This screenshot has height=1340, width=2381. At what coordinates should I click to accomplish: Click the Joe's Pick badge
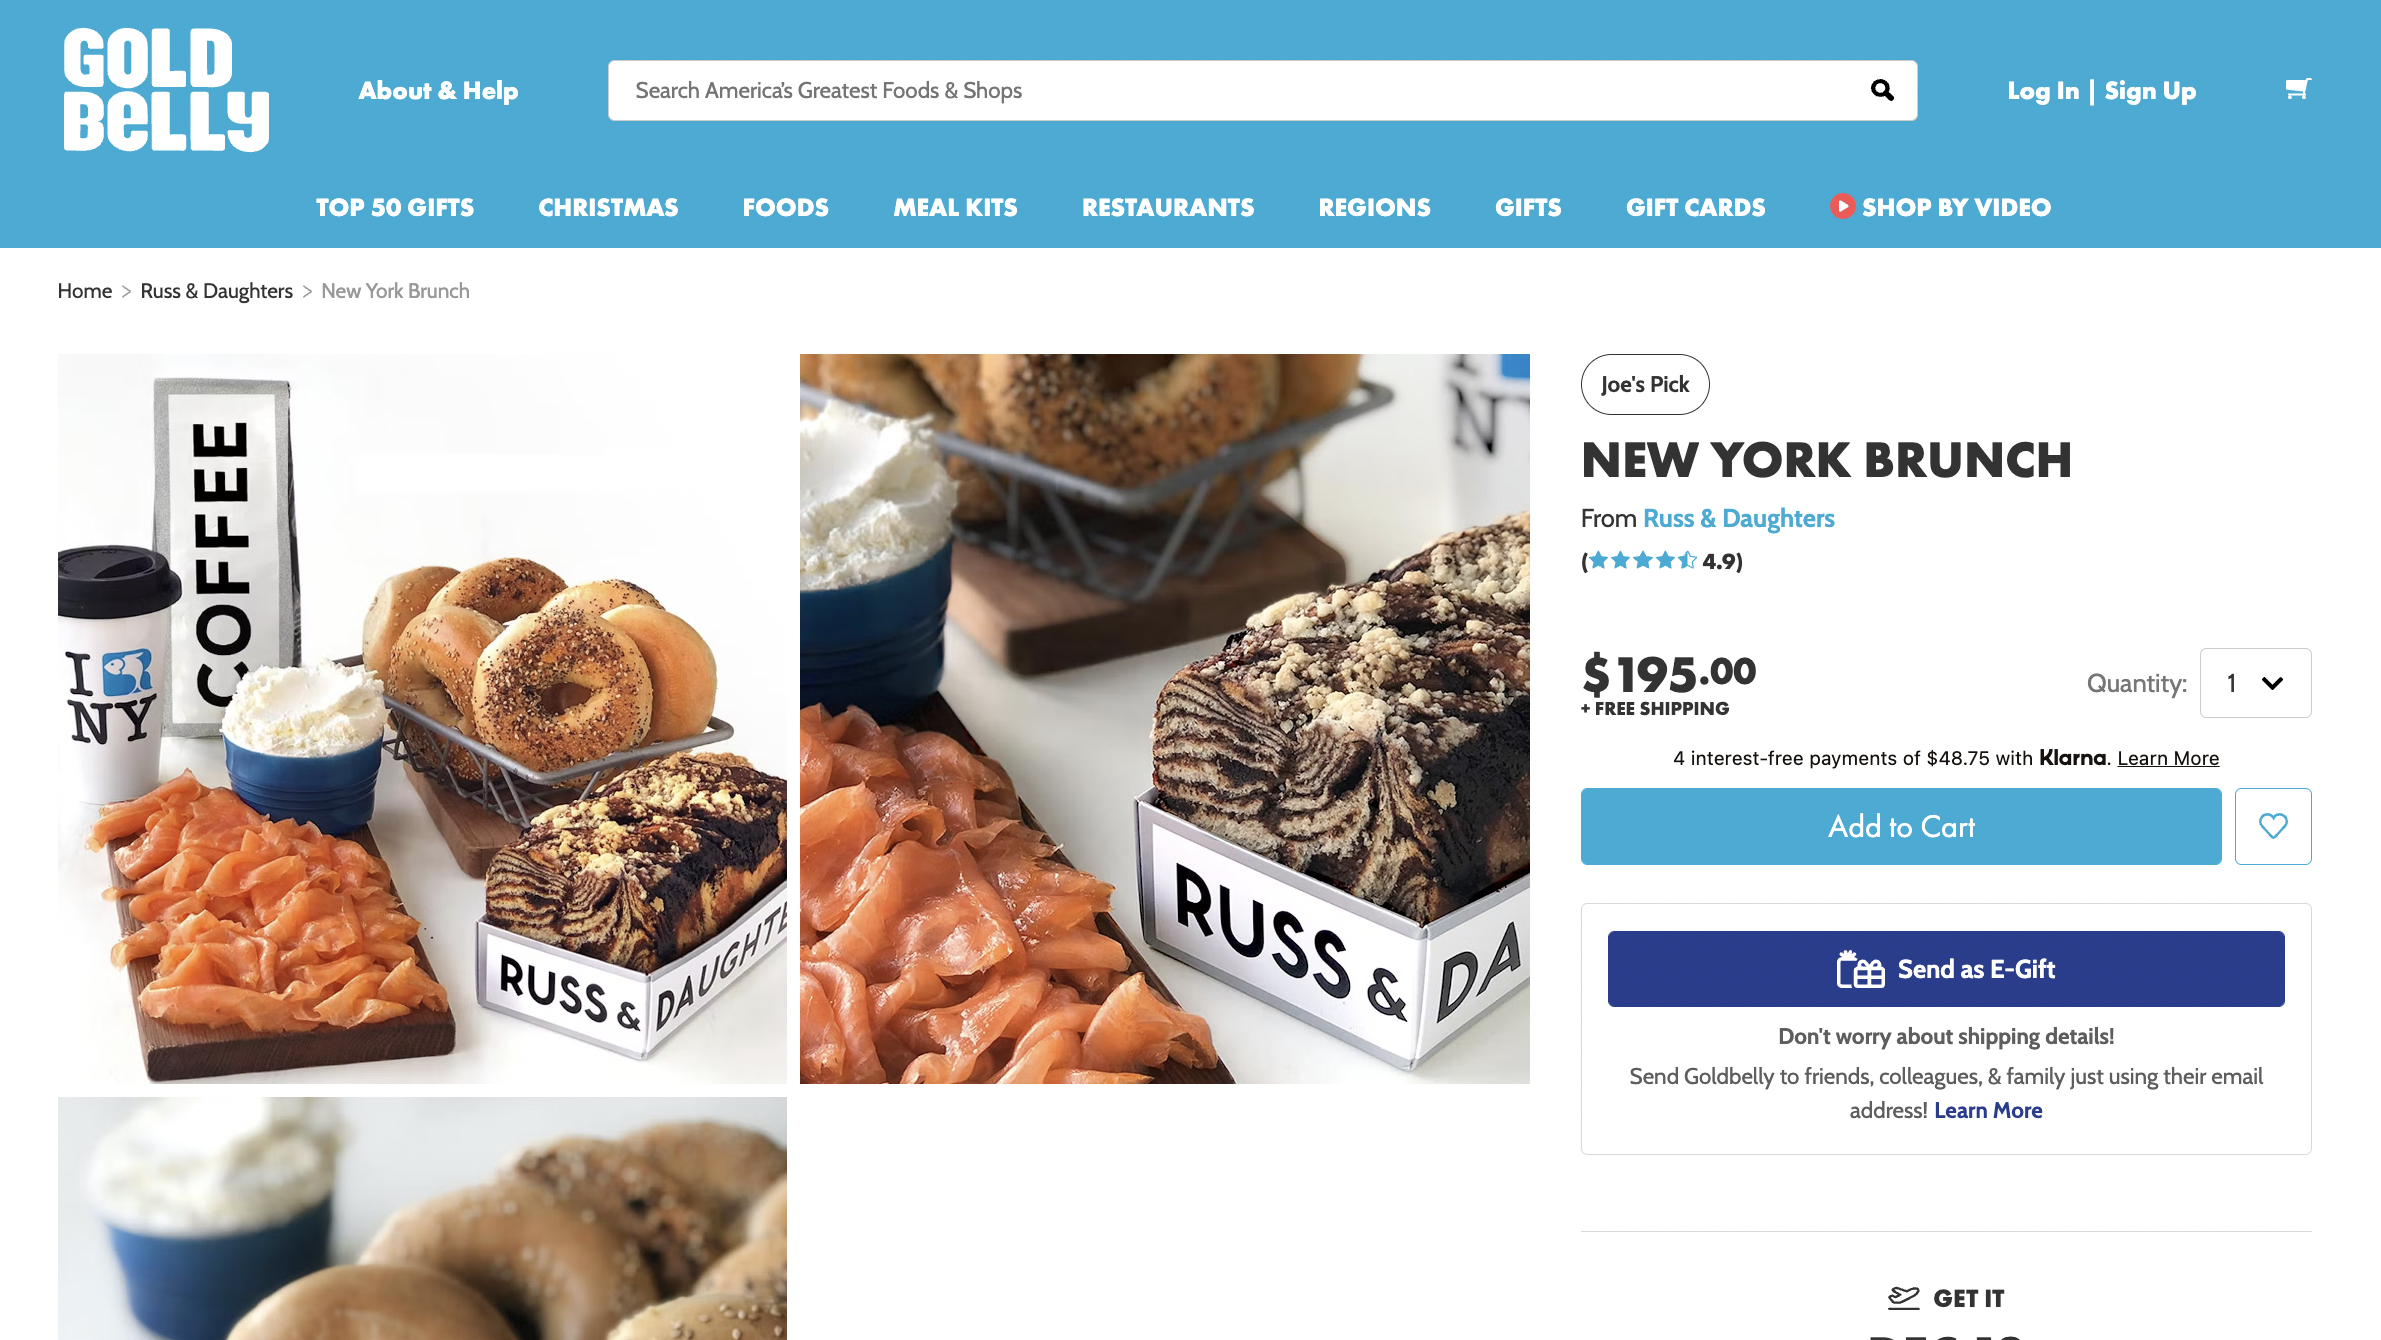(x=1645, y=384)
